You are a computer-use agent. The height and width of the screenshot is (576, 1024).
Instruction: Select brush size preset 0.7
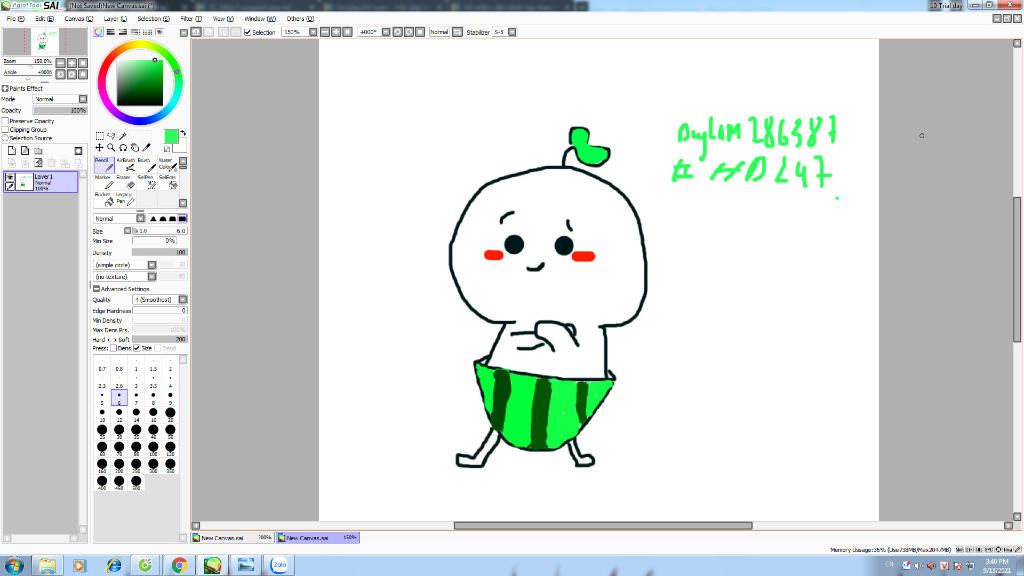[x=102, y=366]
